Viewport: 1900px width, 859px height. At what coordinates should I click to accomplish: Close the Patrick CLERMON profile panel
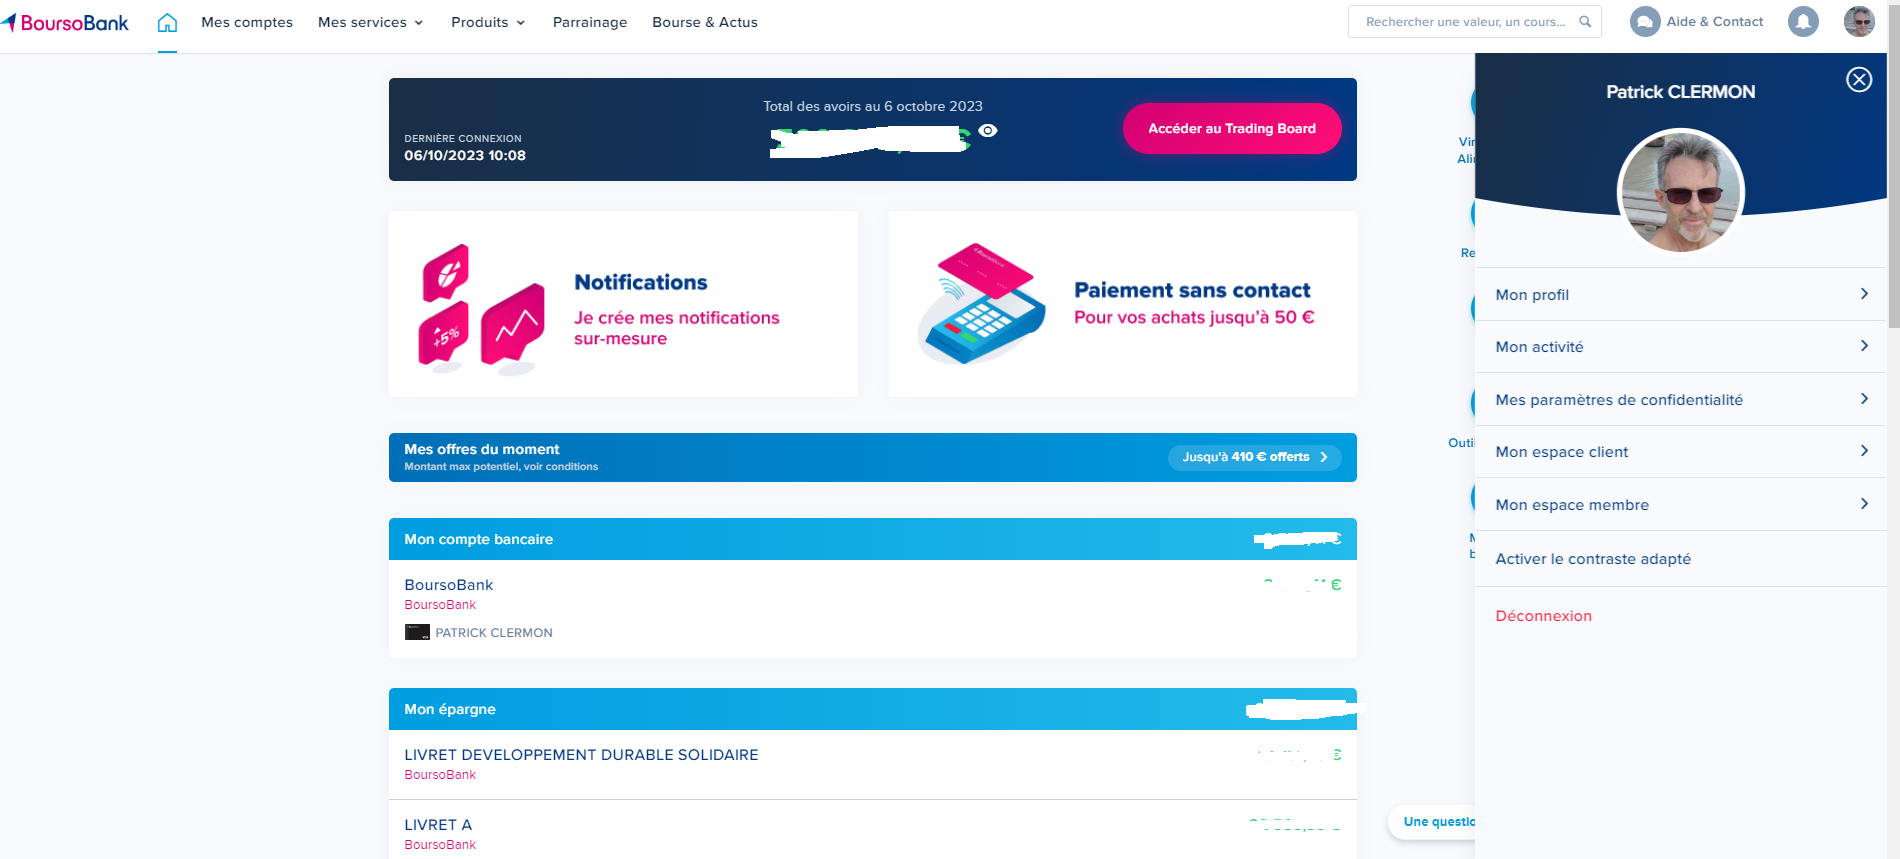(1859, 80)
